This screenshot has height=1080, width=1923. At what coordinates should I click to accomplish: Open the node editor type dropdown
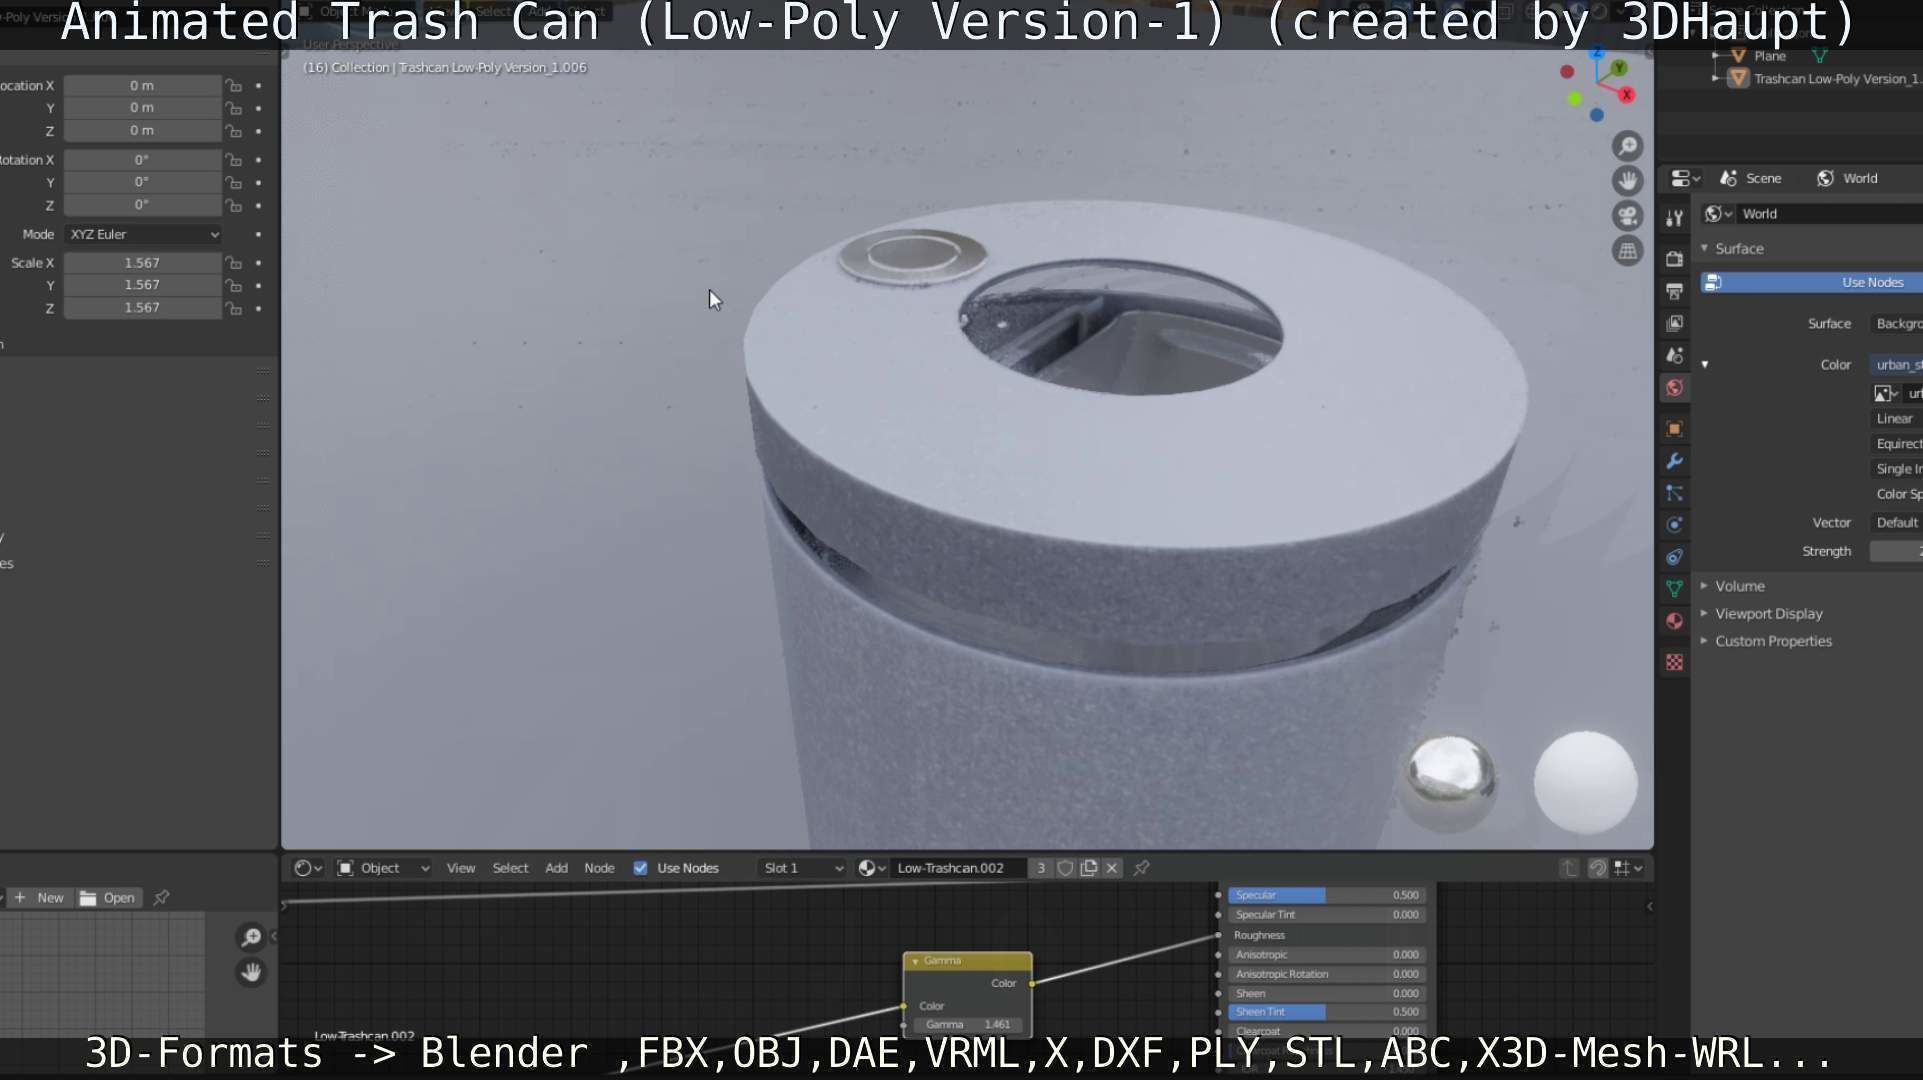pos(308,868)
